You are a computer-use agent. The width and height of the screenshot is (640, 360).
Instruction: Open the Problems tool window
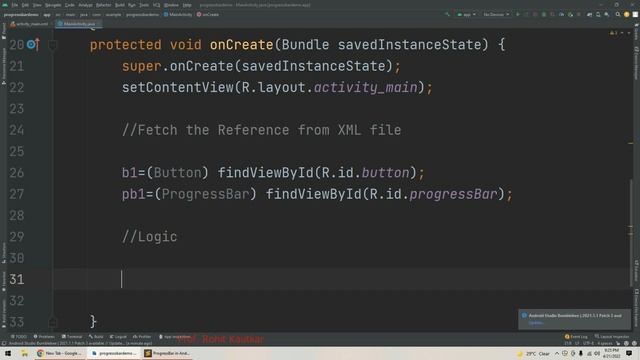(x=44, y=337)
